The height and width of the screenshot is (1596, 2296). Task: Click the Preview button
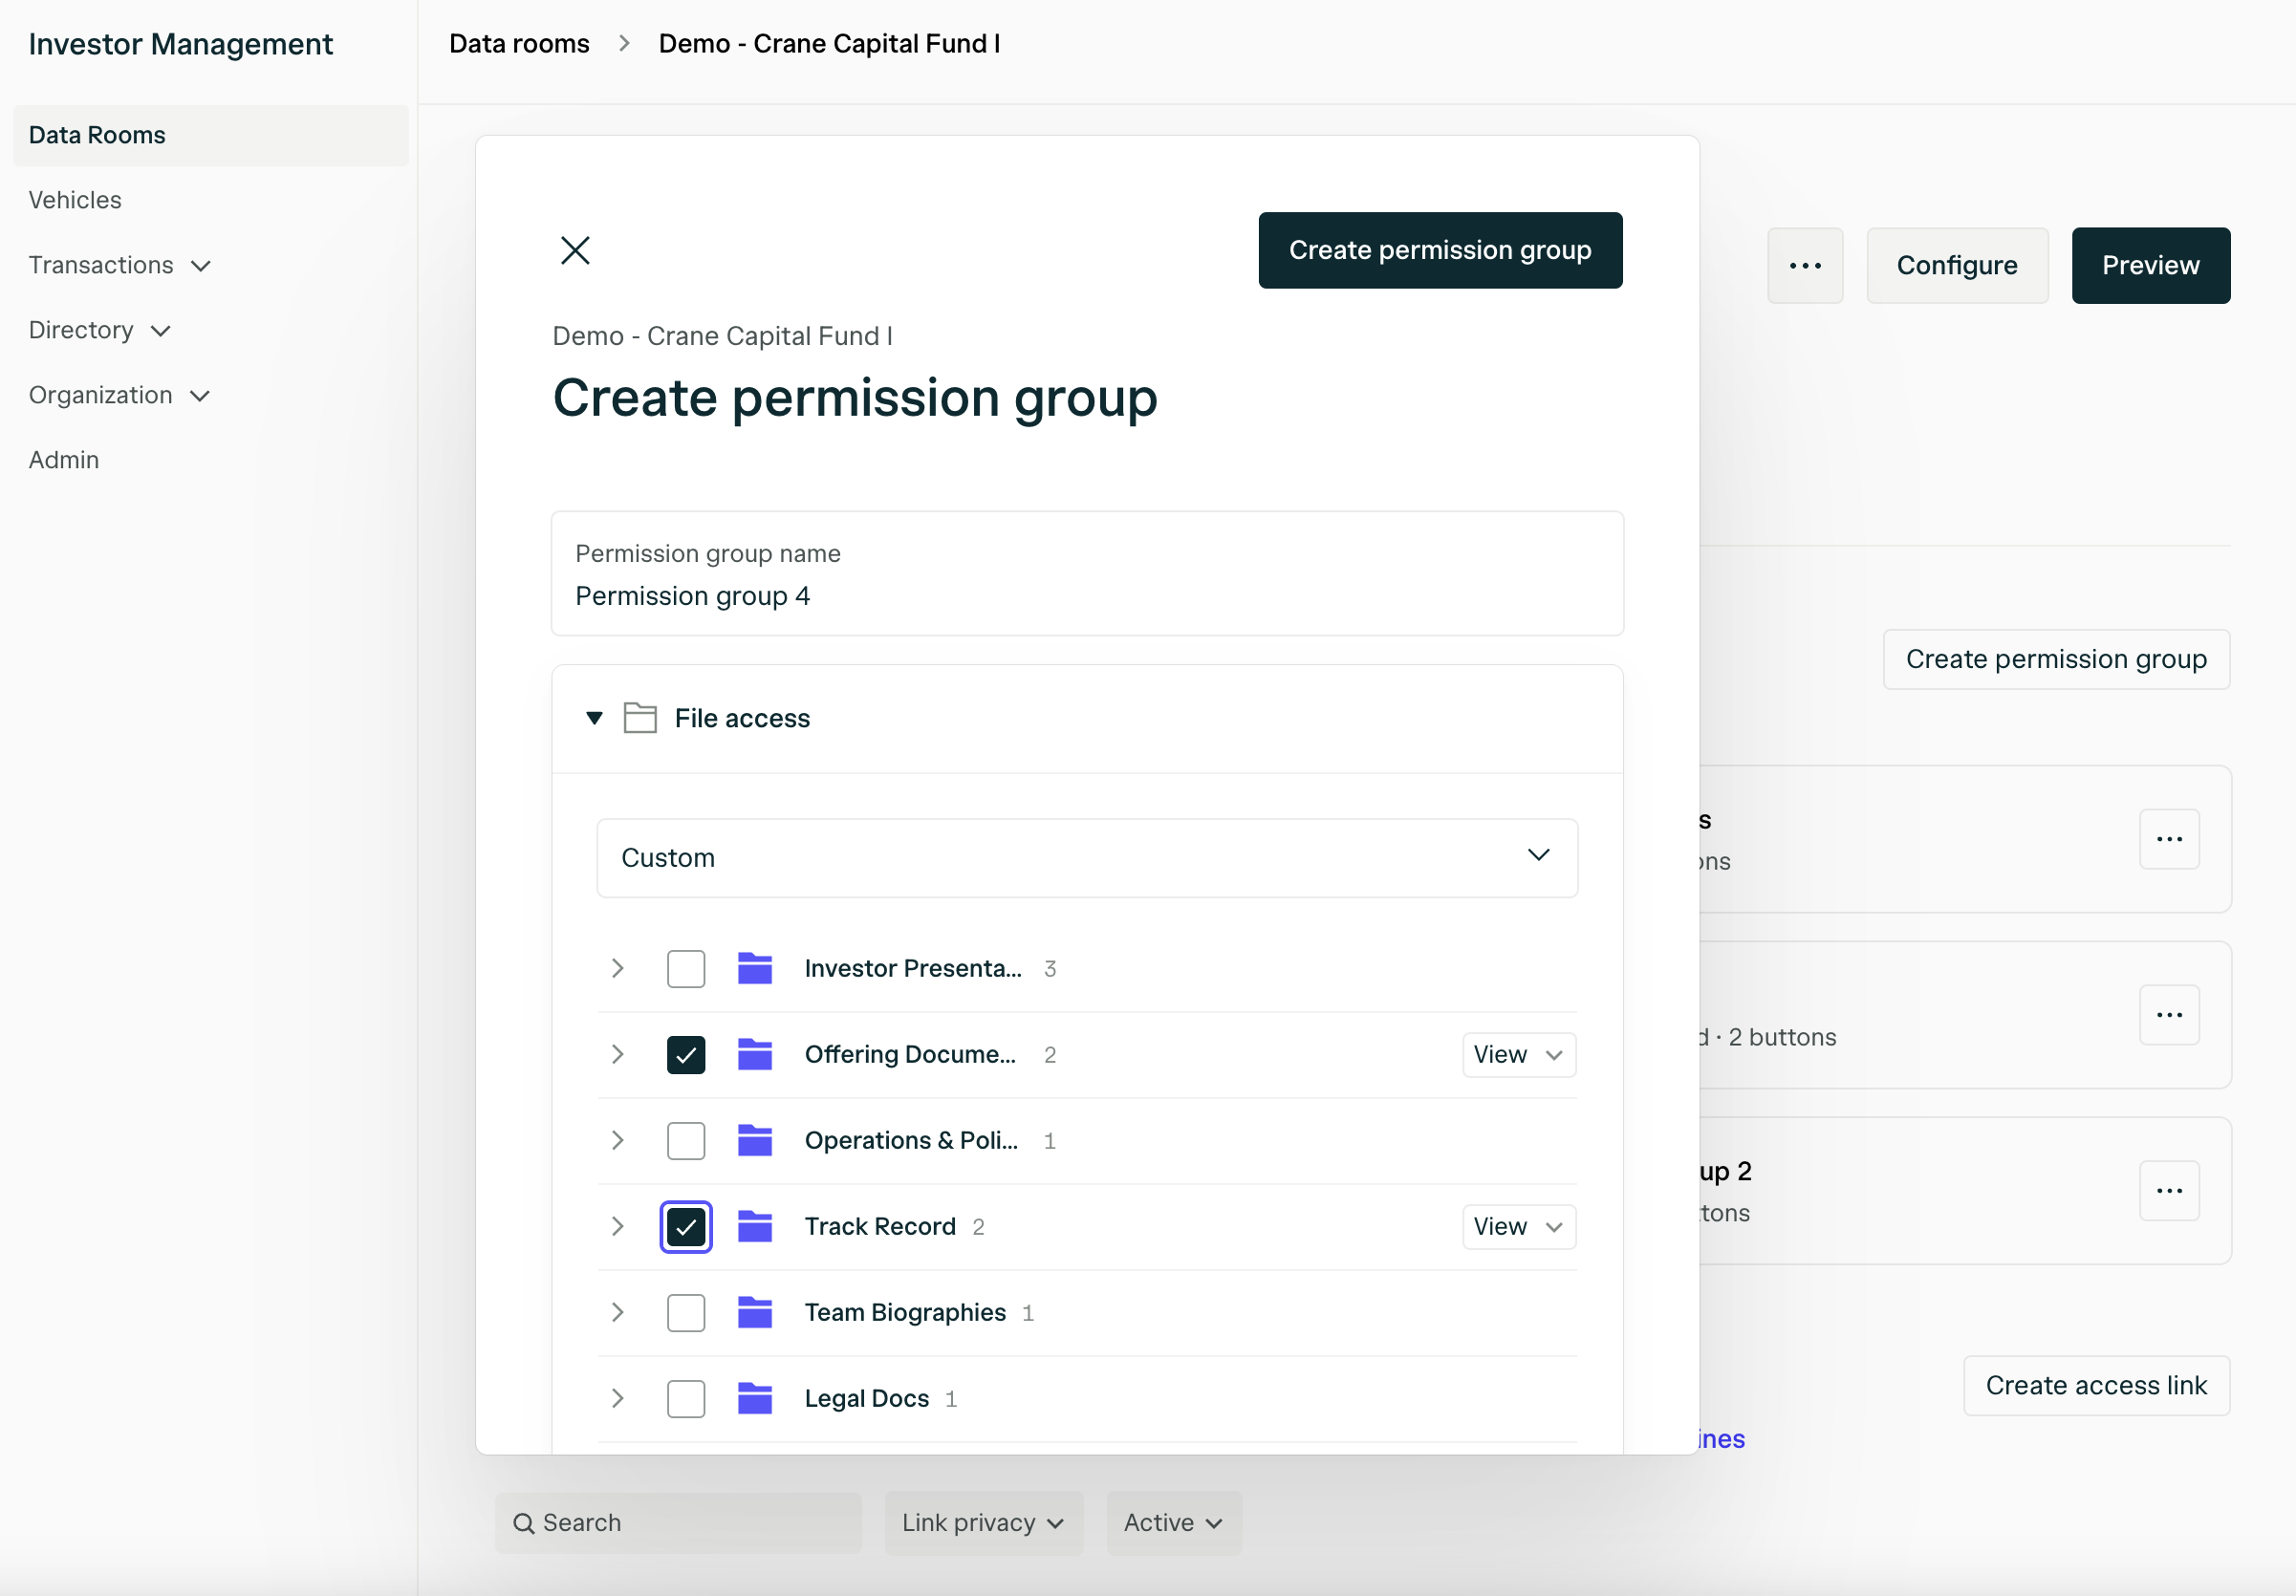click(2150, 265)
